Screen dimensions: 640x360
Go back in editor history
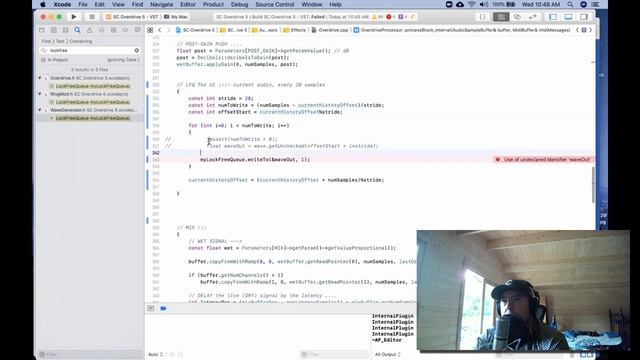tap(160, 30)
